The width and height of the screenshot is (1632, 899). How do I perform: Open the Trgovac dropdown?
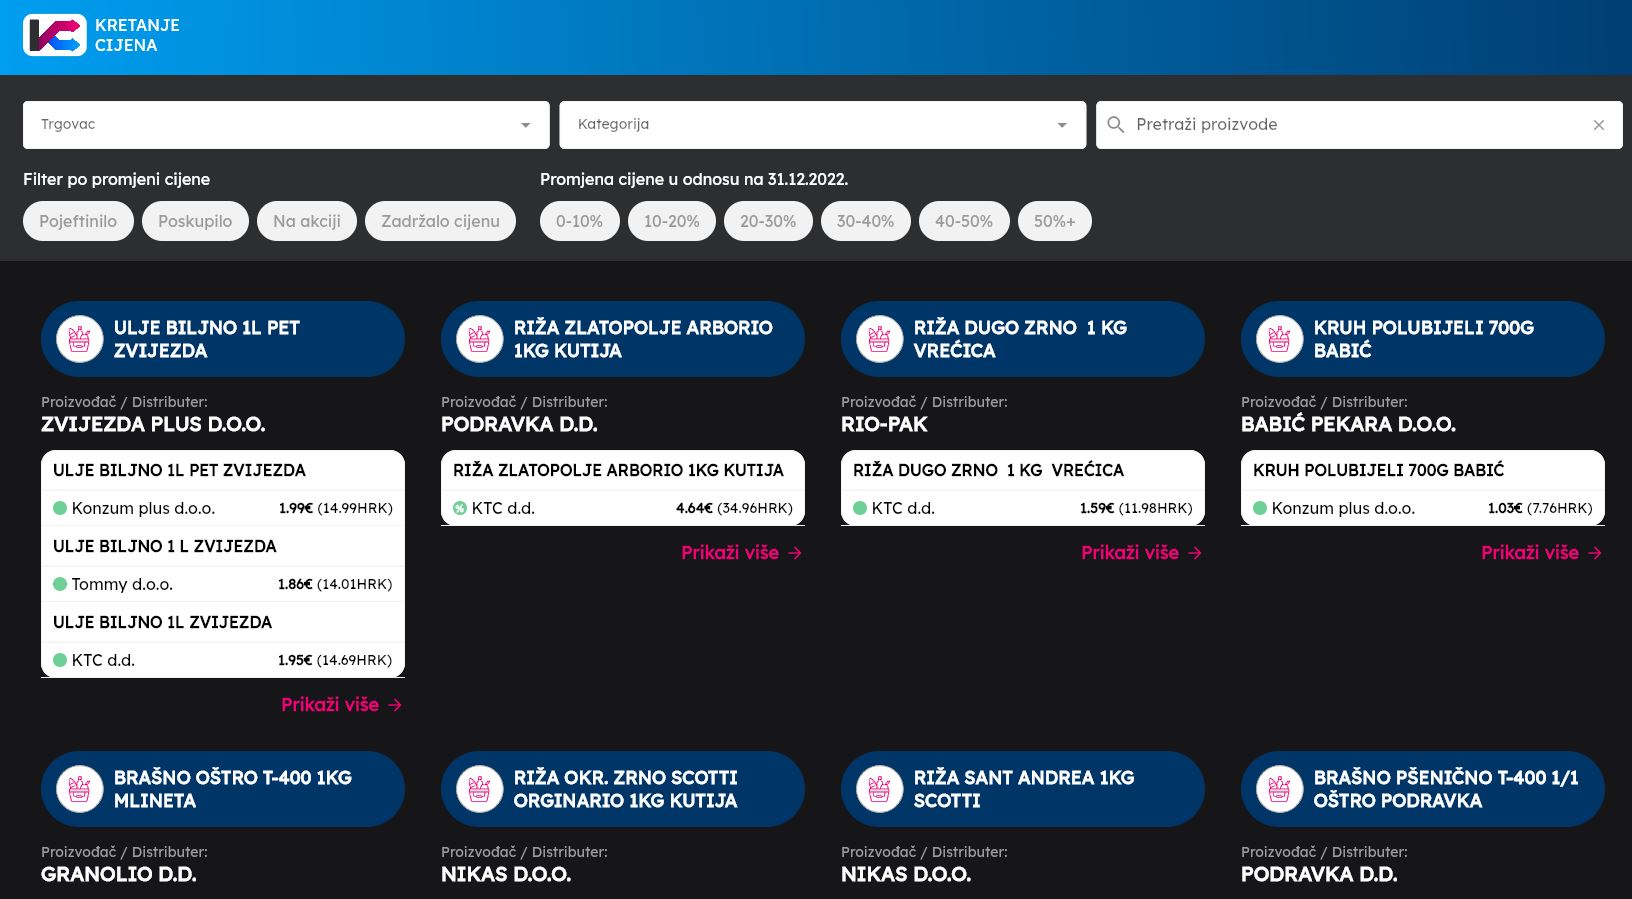point(286,125)
